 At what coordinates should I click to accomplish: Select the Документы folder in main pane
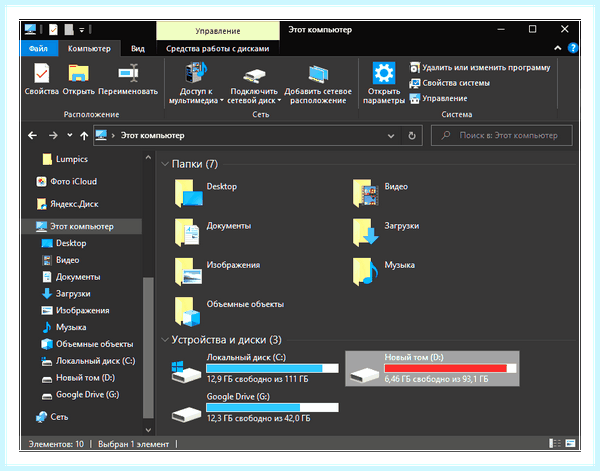pos(213,233)
